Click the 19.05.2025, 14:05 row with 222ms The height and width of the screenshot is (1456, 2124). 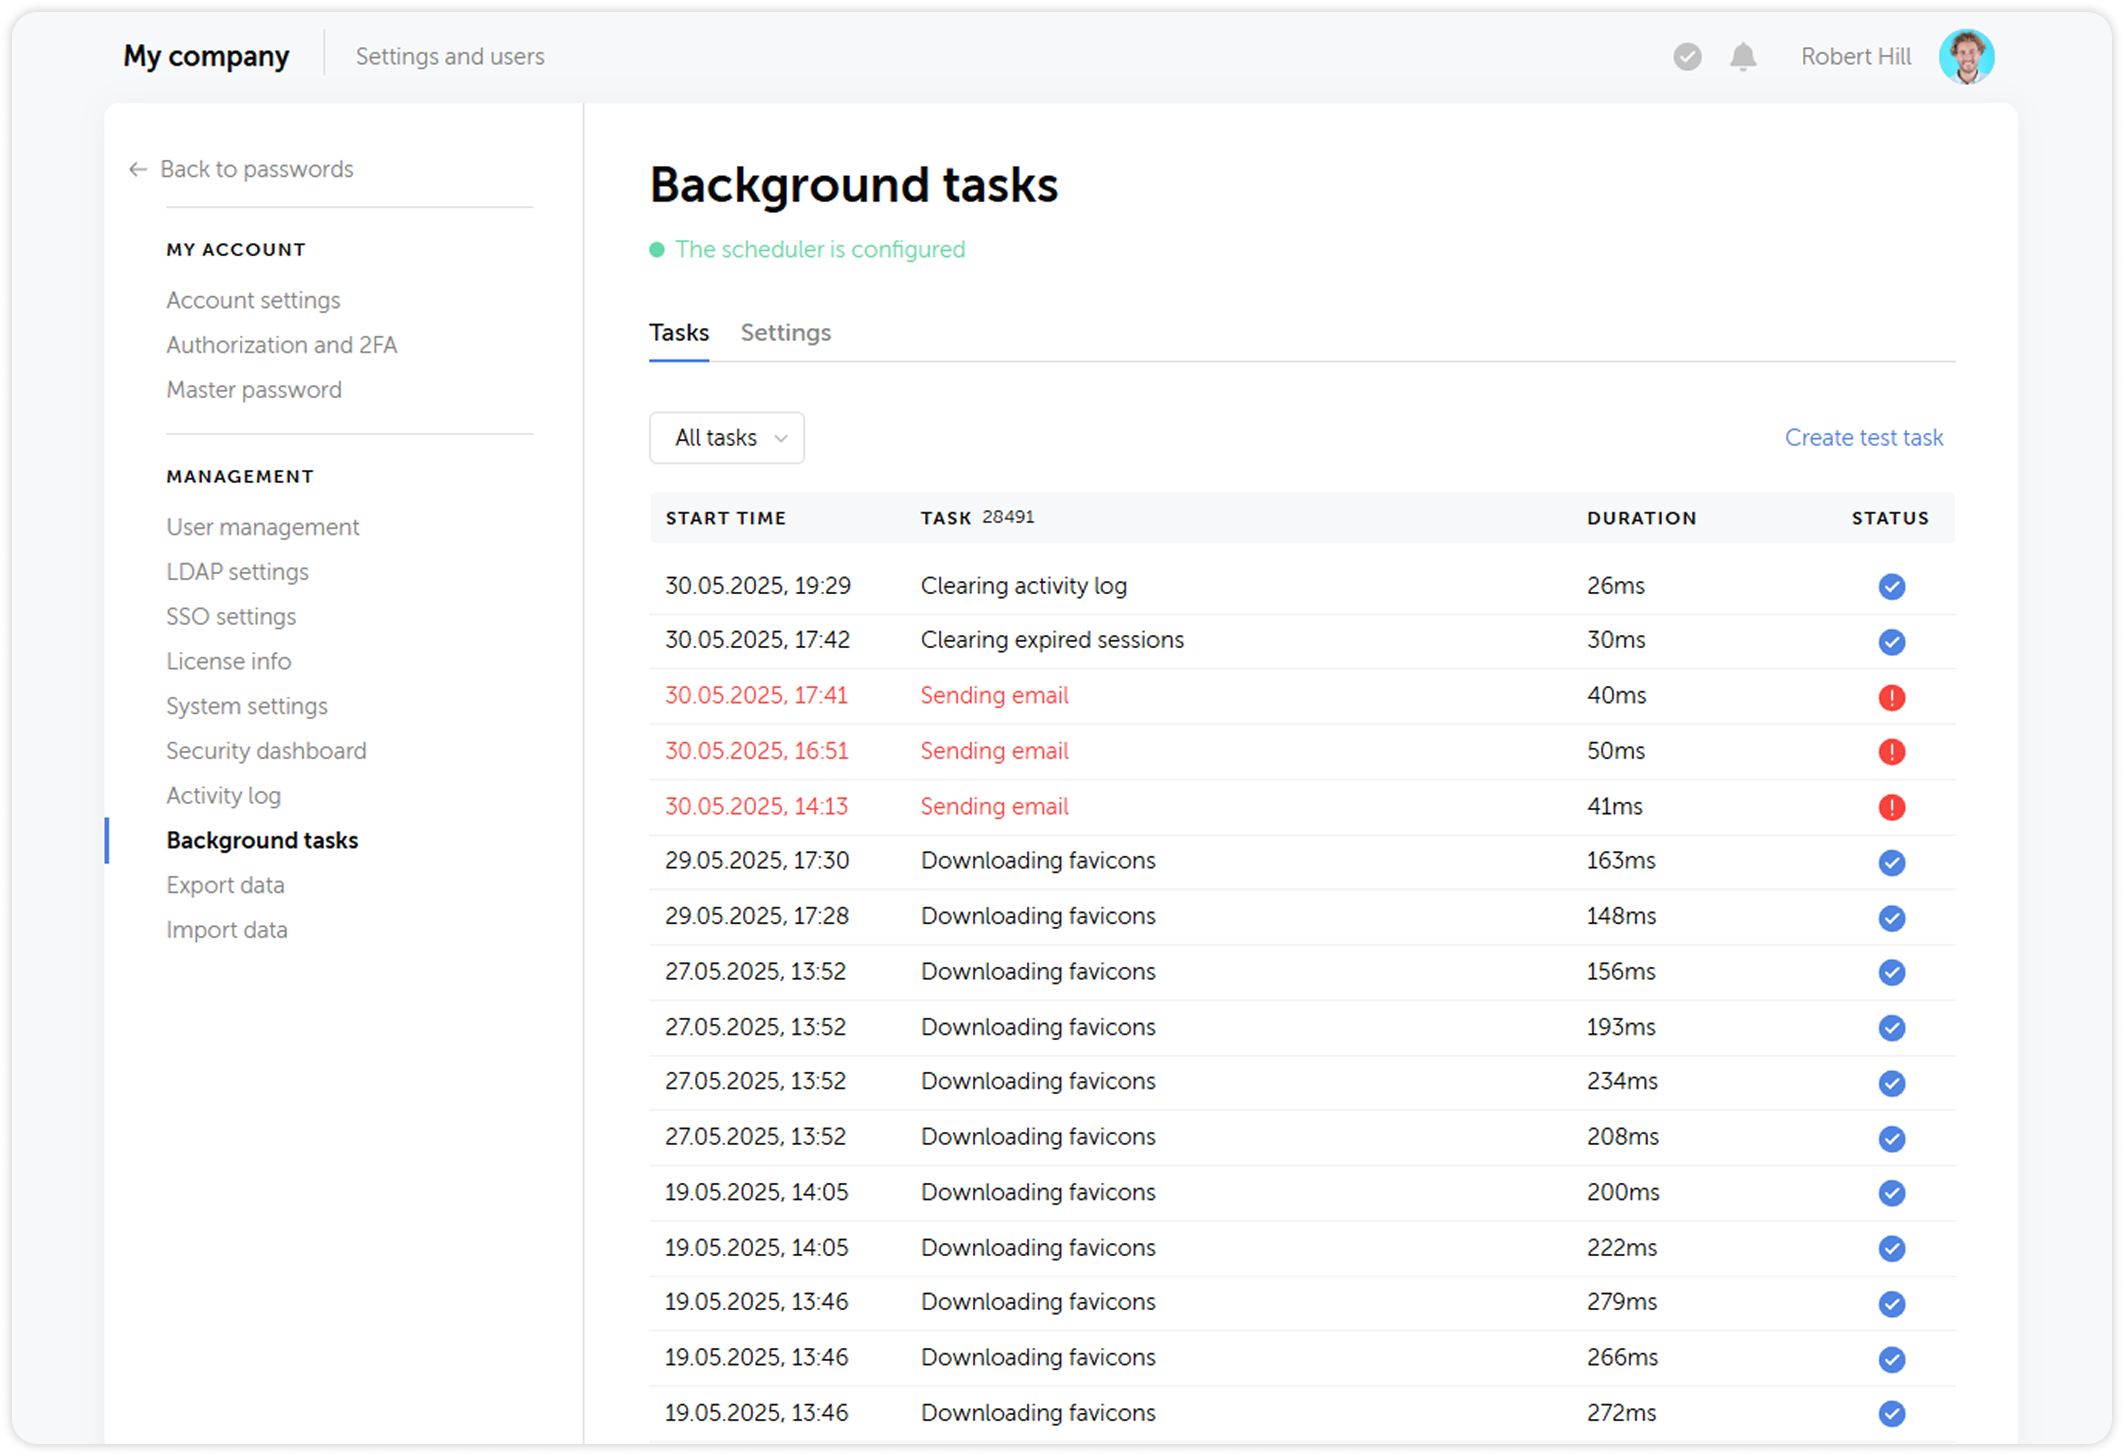point(1302,1248)
